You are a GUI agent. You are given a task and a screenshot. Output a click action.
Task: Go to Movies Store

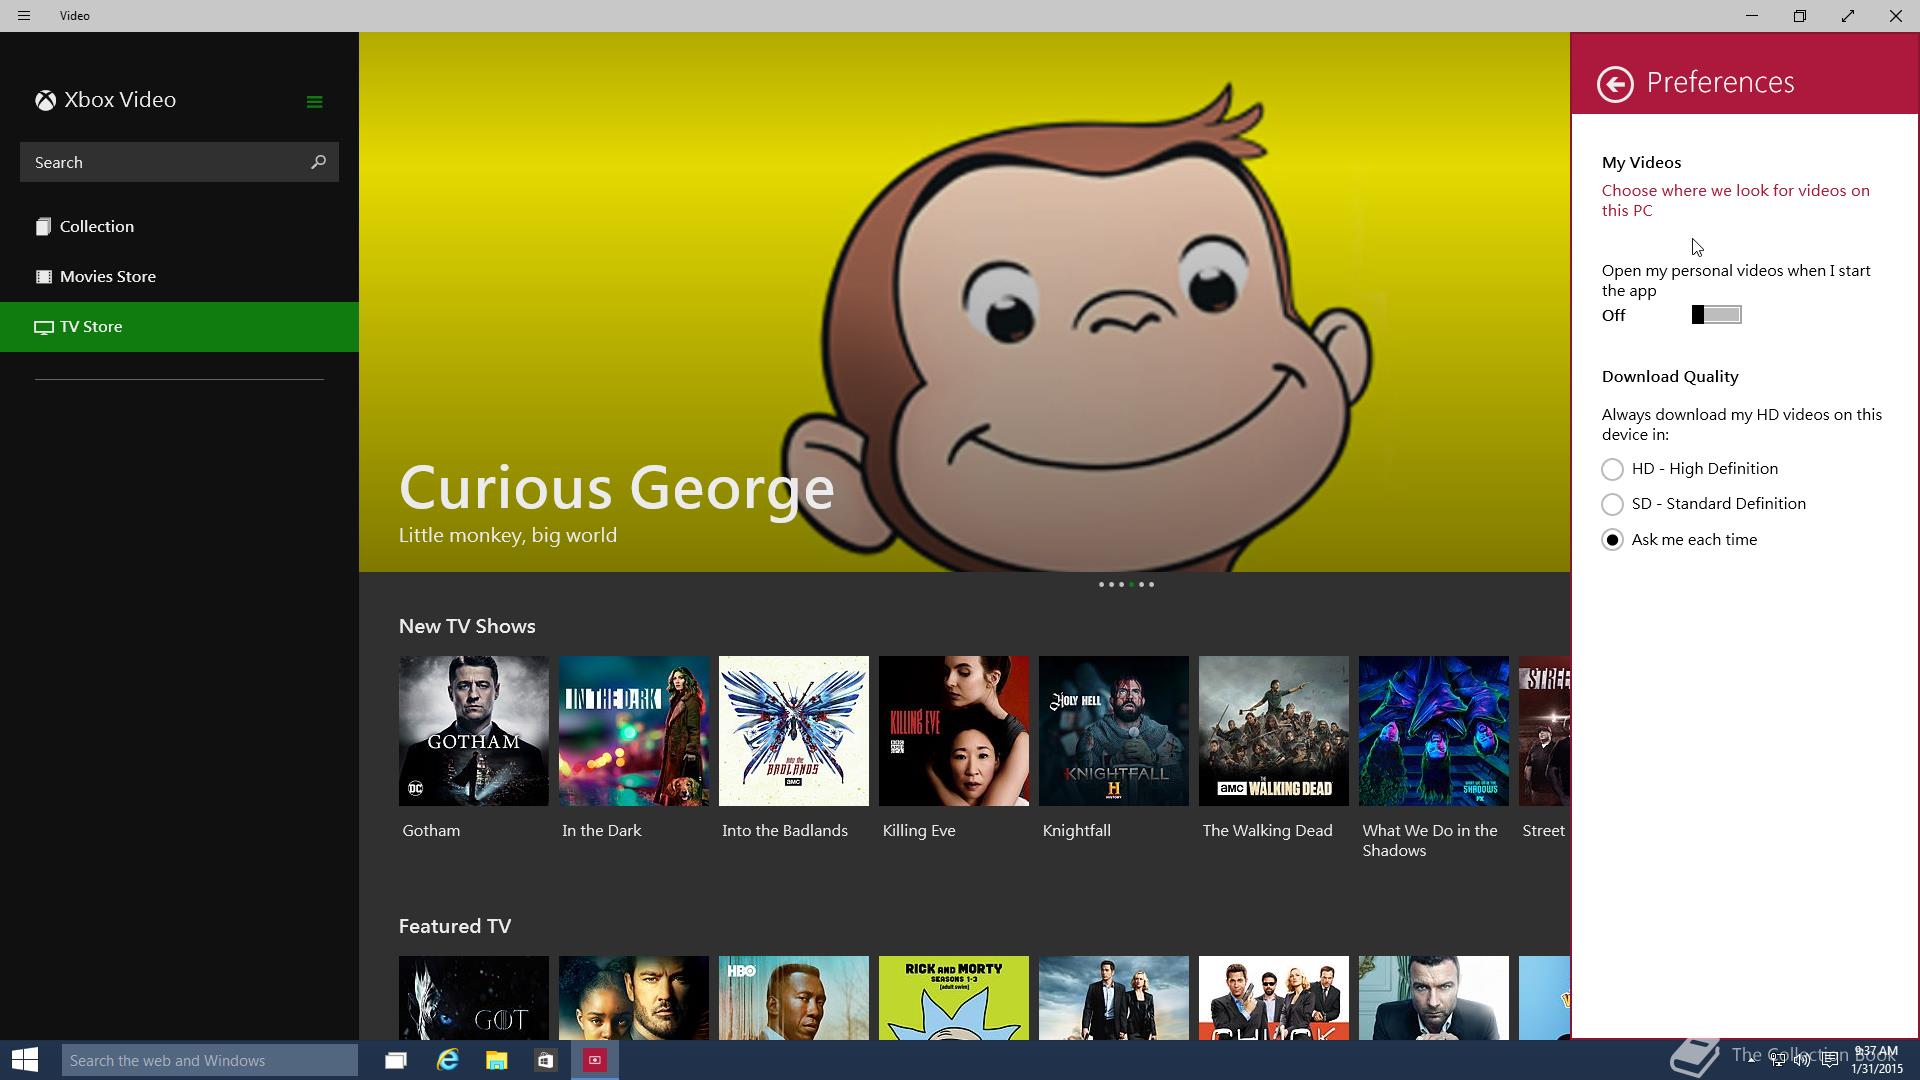tap(179, 277)
